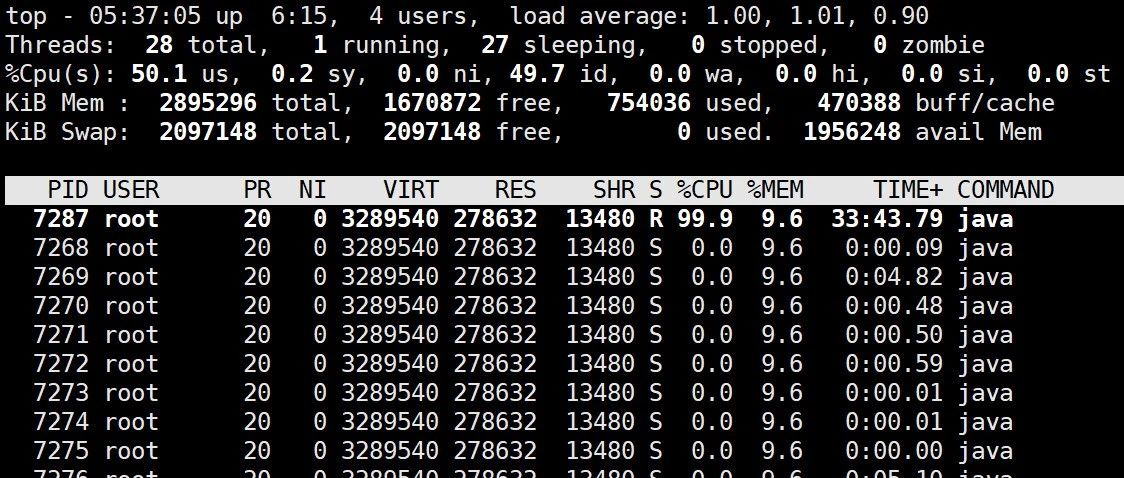1124x478 pixels.
Task: Click the %CPU column header
Action: pyautogui.click(x=705, y=190)
